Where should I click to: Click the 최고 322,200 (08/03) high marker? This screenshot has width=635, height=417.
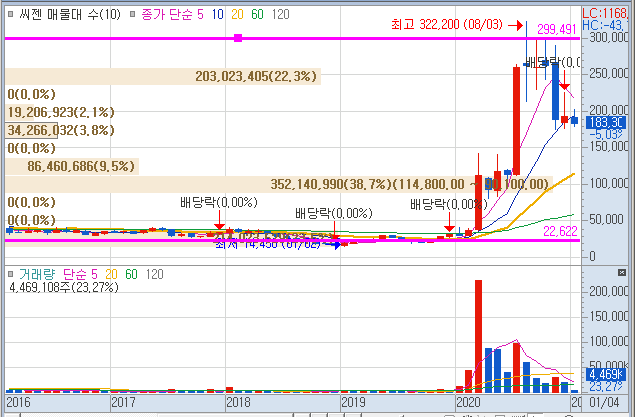[x=447, y=25]
